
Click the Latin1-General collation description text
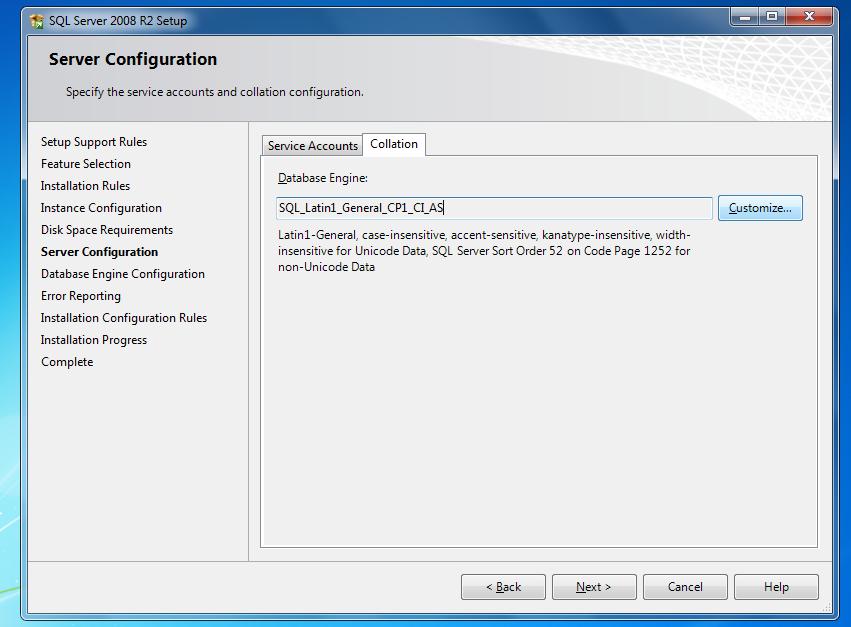[x=484, y=251]
